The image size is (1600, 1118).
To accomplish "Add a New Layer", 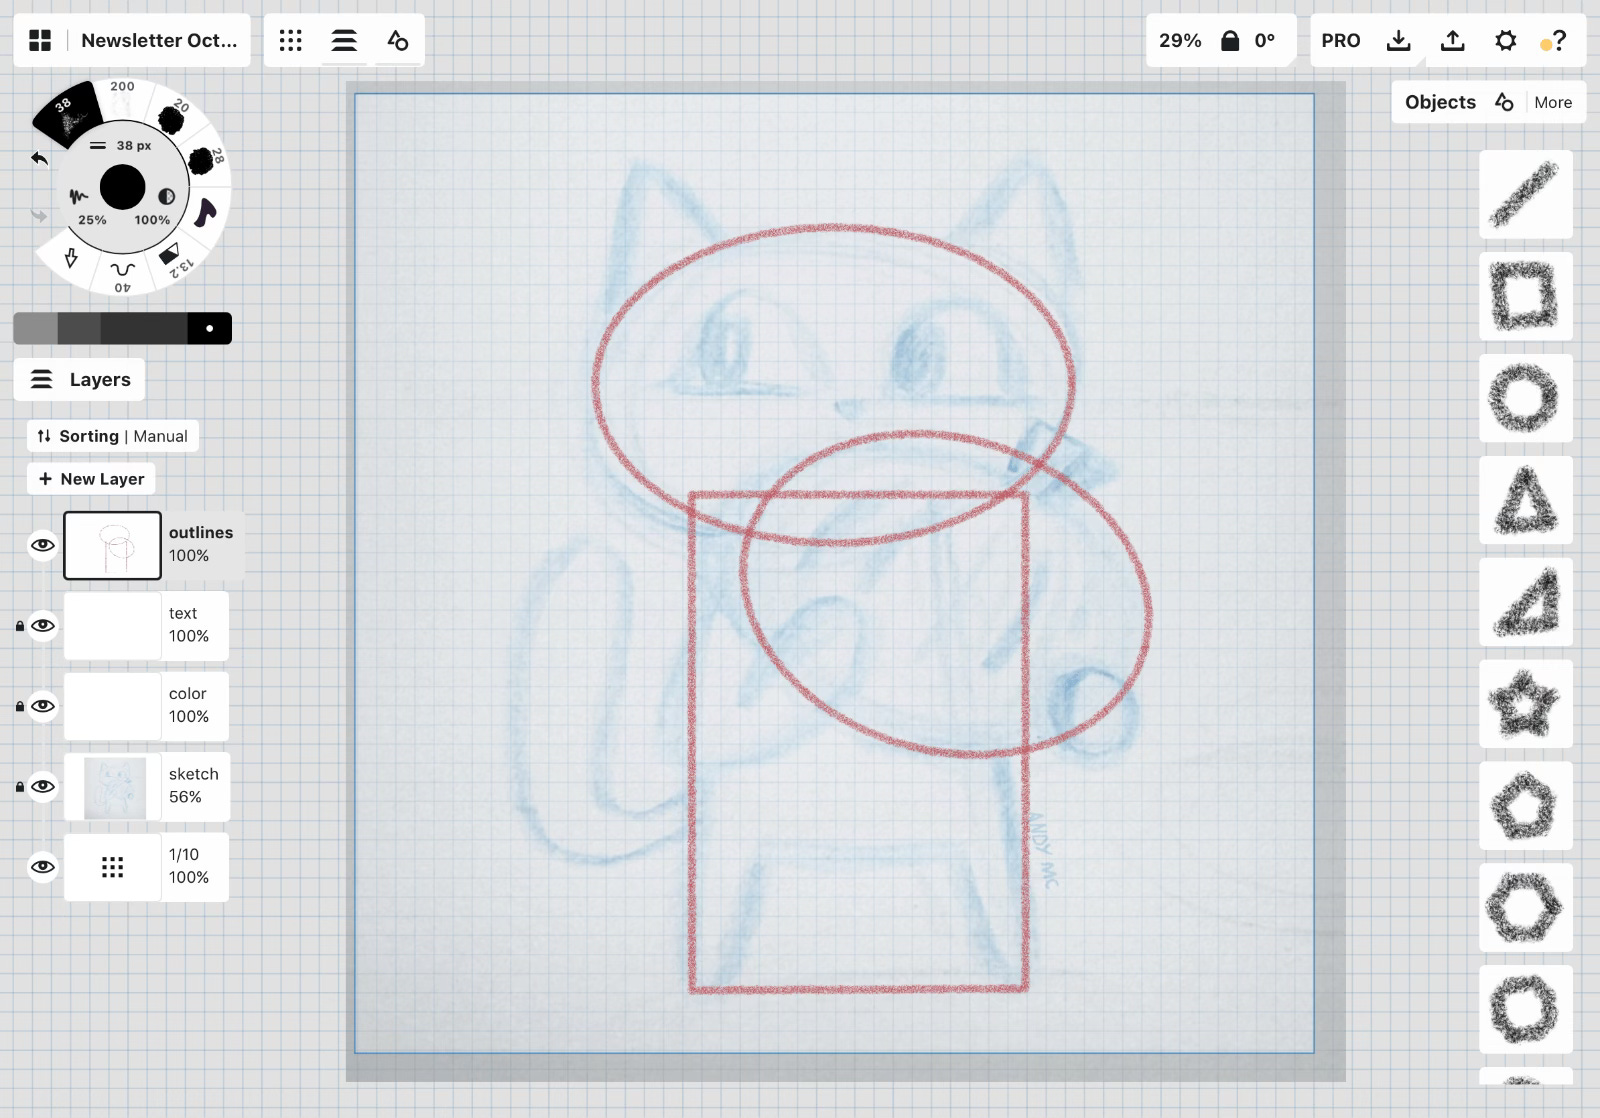I will tap(91, 479).
